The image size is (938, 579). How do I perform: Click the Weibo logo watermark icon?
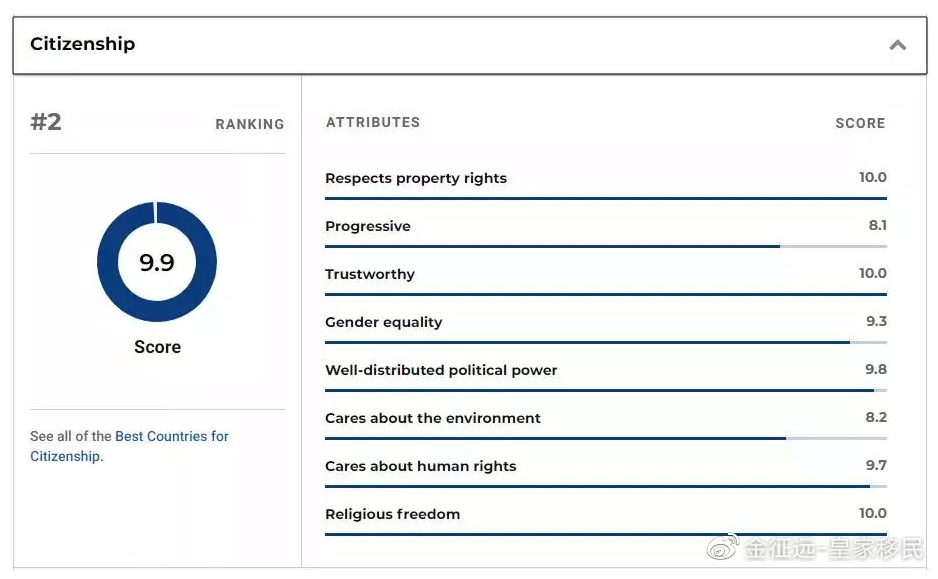[723, 546]
